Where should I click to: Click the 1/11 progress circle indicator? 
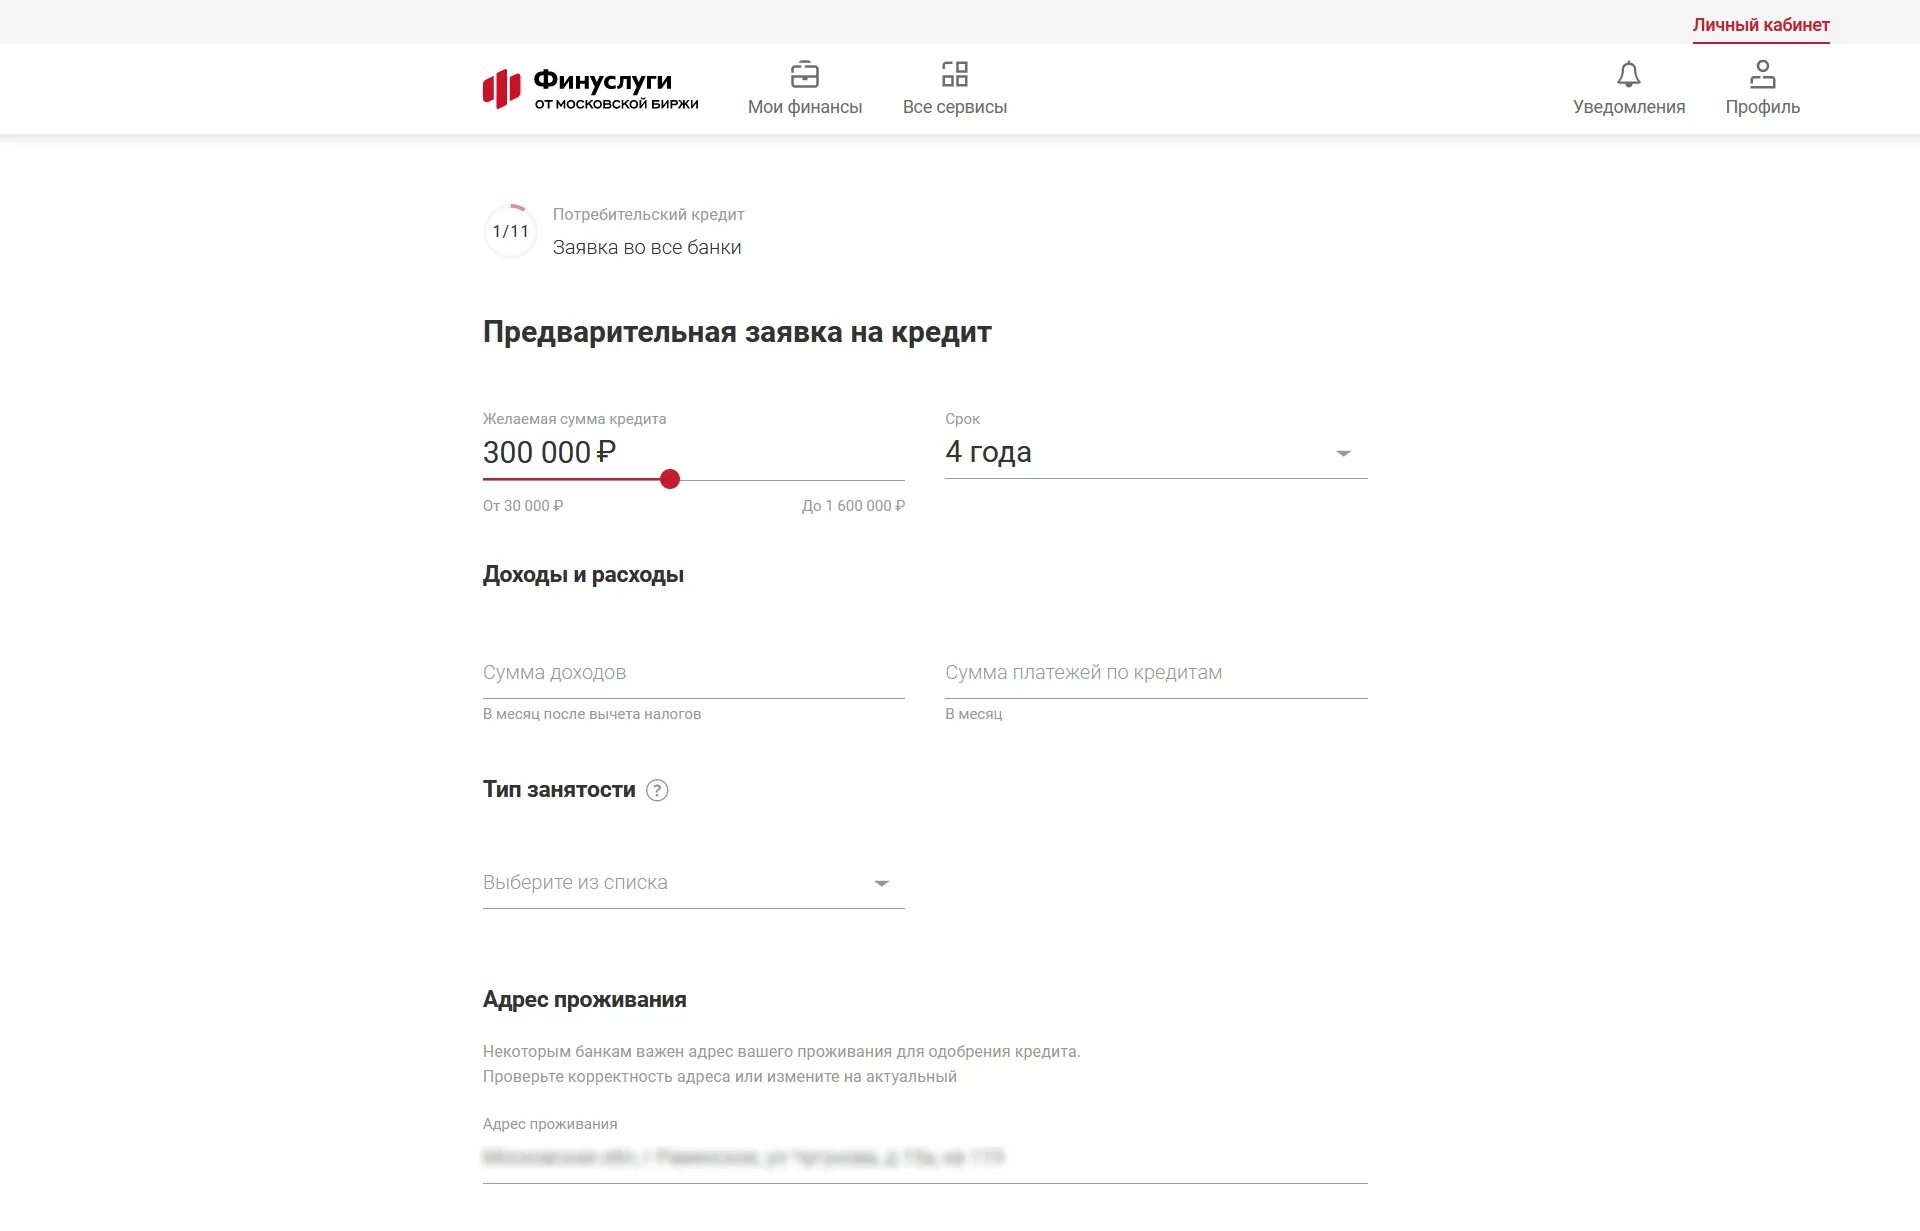pos(510,231)
